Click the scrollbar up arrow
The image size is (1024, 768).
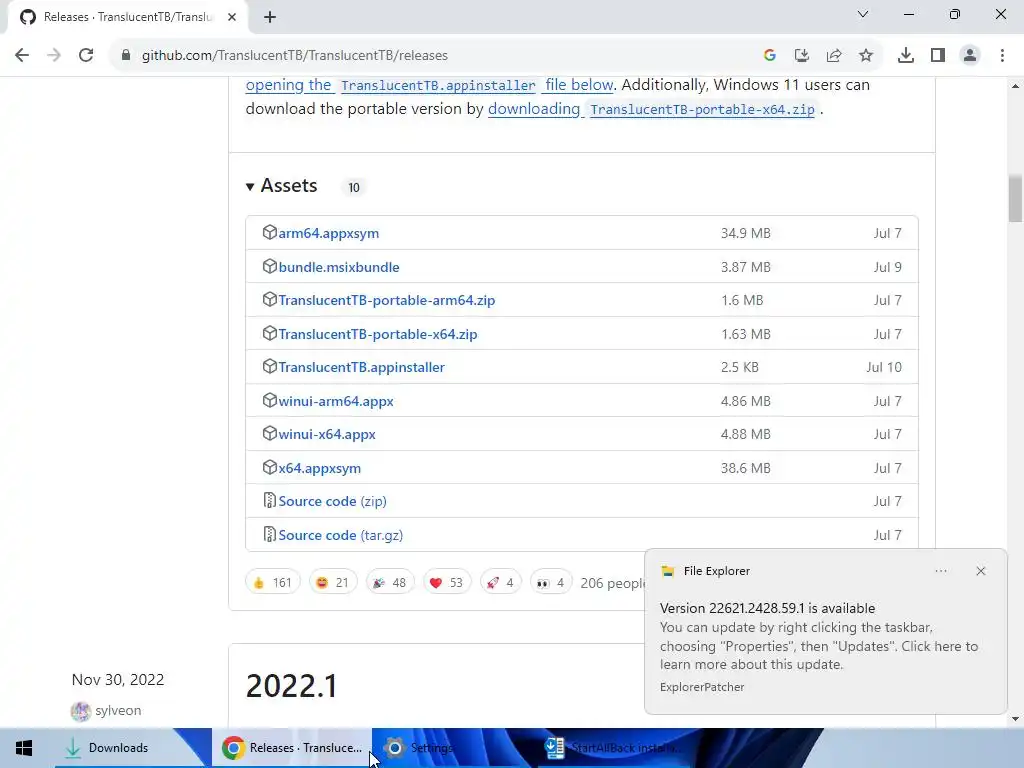coord(1015,86)
